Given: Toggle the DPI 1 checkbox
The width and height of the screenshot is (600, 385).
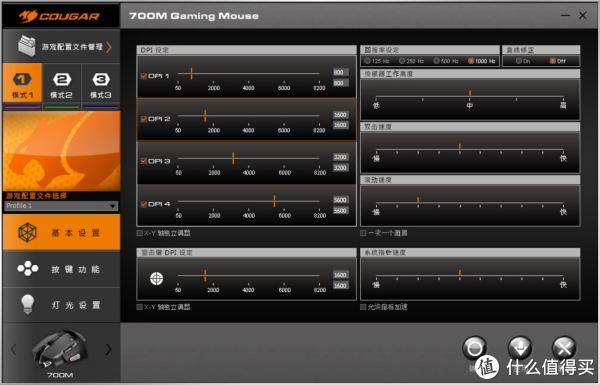Looking at the screenshot, I should click(143, 76).
